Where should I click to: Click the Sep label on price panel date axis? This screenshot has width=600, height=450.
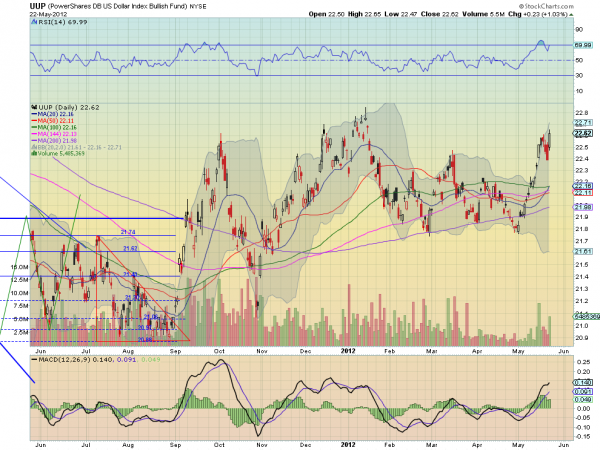(175, 351)
